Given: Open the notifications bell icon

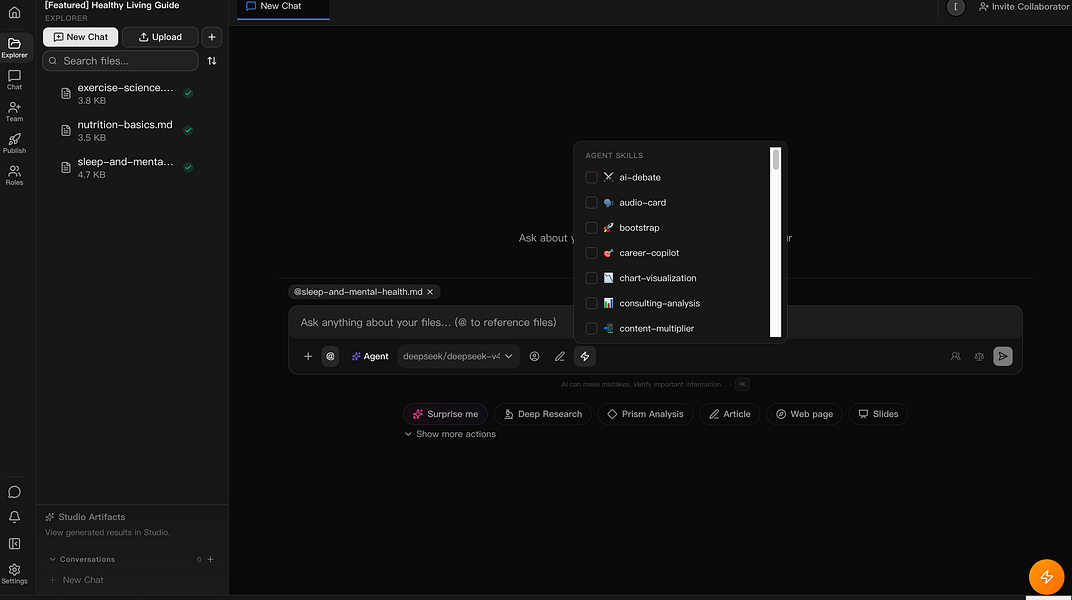Looking at the screenshot, I should [14, 517].
